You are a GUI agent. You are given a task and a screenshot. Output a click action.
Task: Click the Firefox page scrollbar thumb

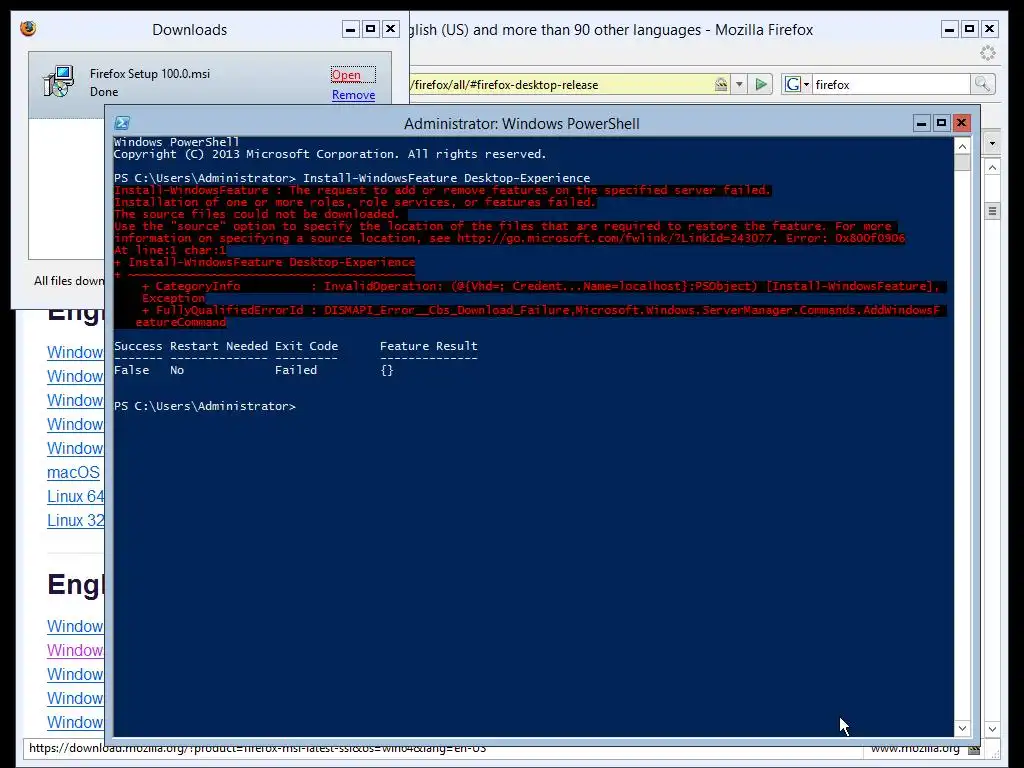pos(992,211)
